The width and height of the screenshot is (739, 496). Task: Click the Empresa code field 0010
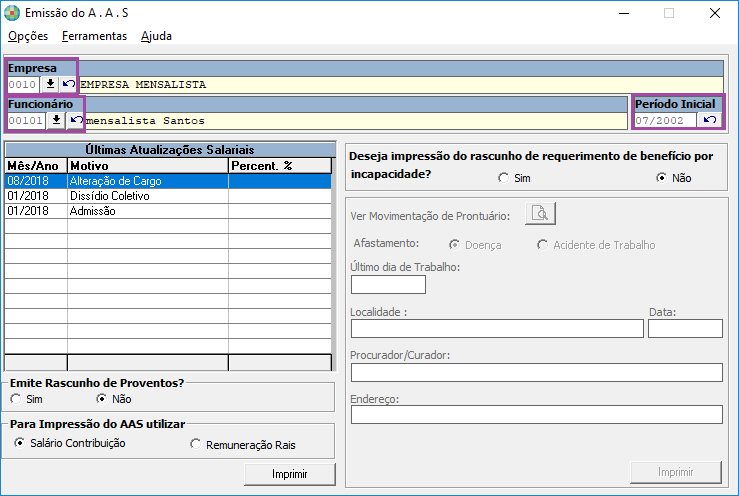(23, 85)
